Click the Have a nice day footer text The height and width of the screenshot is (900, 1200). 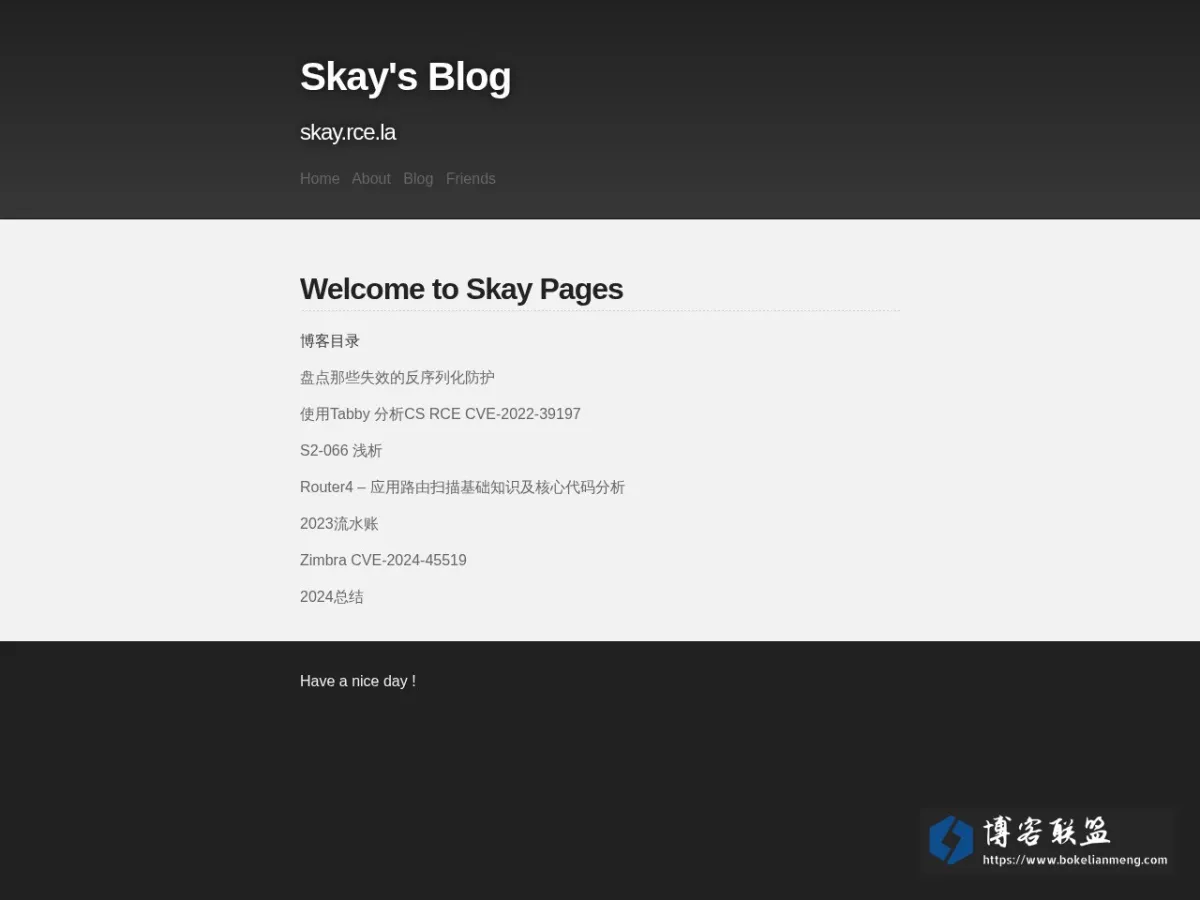coord(358,681)
